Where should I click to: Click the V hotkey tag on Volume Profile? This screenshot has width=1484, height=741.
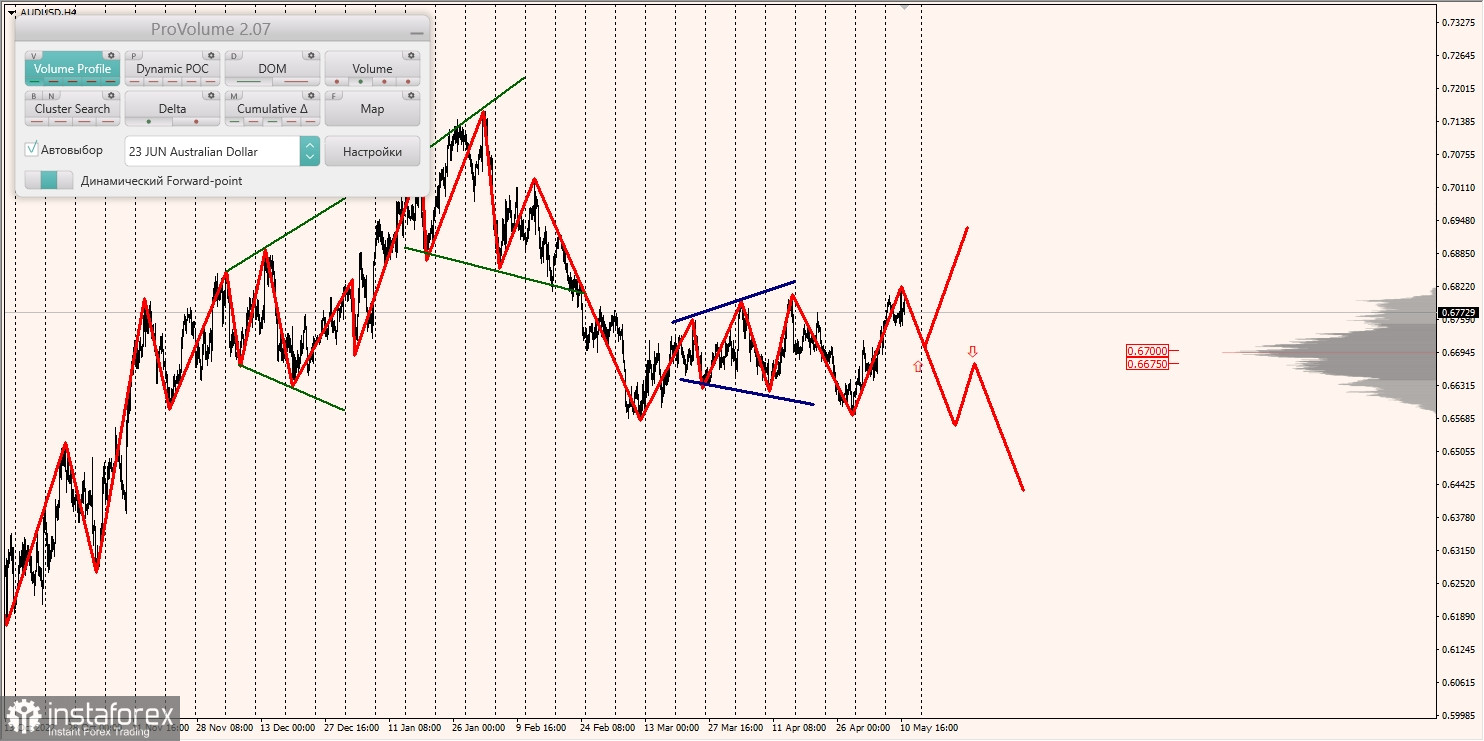34,56
